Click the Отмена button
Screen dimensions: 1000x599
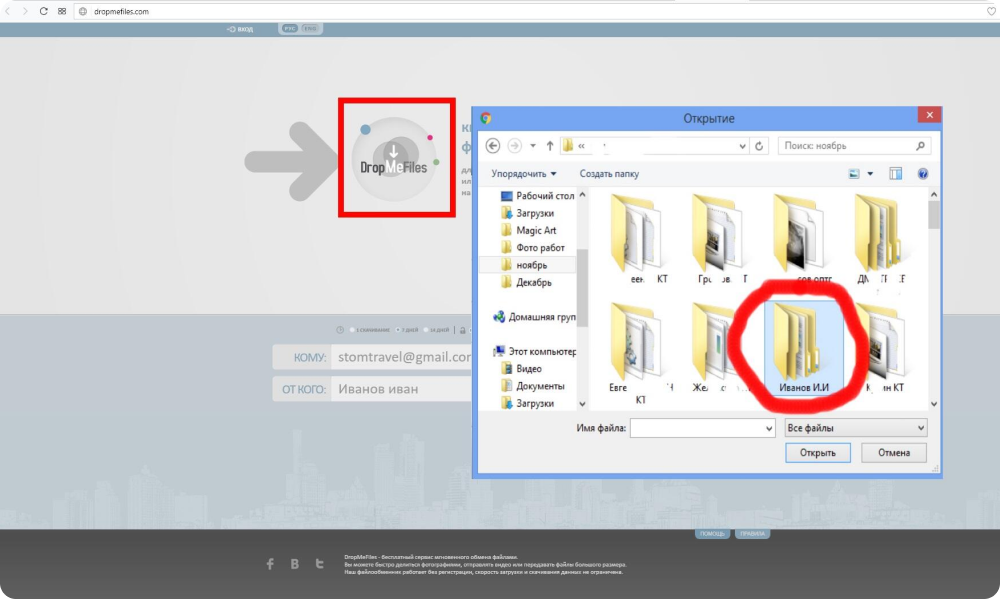893,453
